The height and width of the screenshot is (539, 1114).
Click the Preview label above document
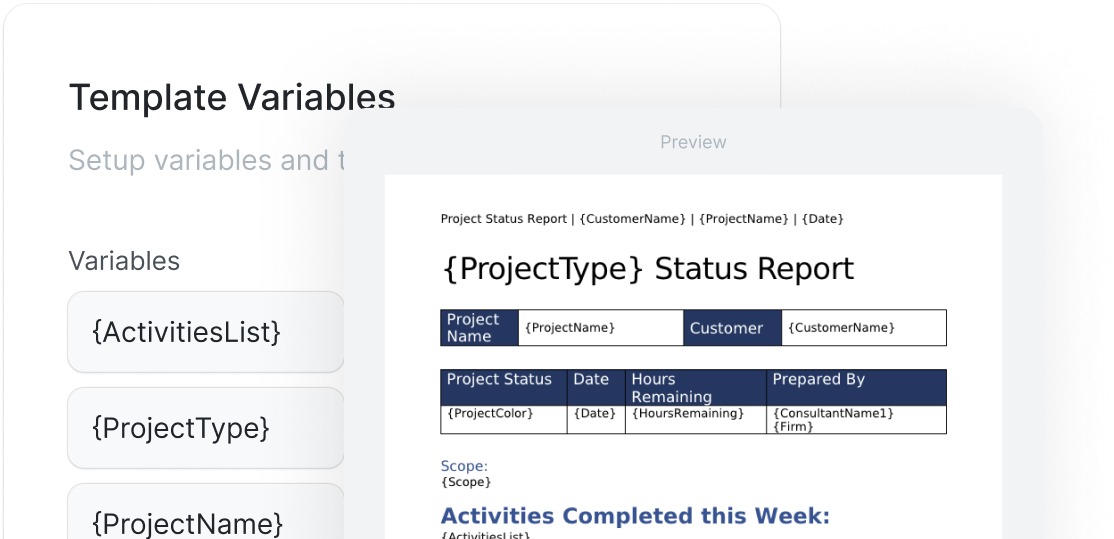point(693,142)
